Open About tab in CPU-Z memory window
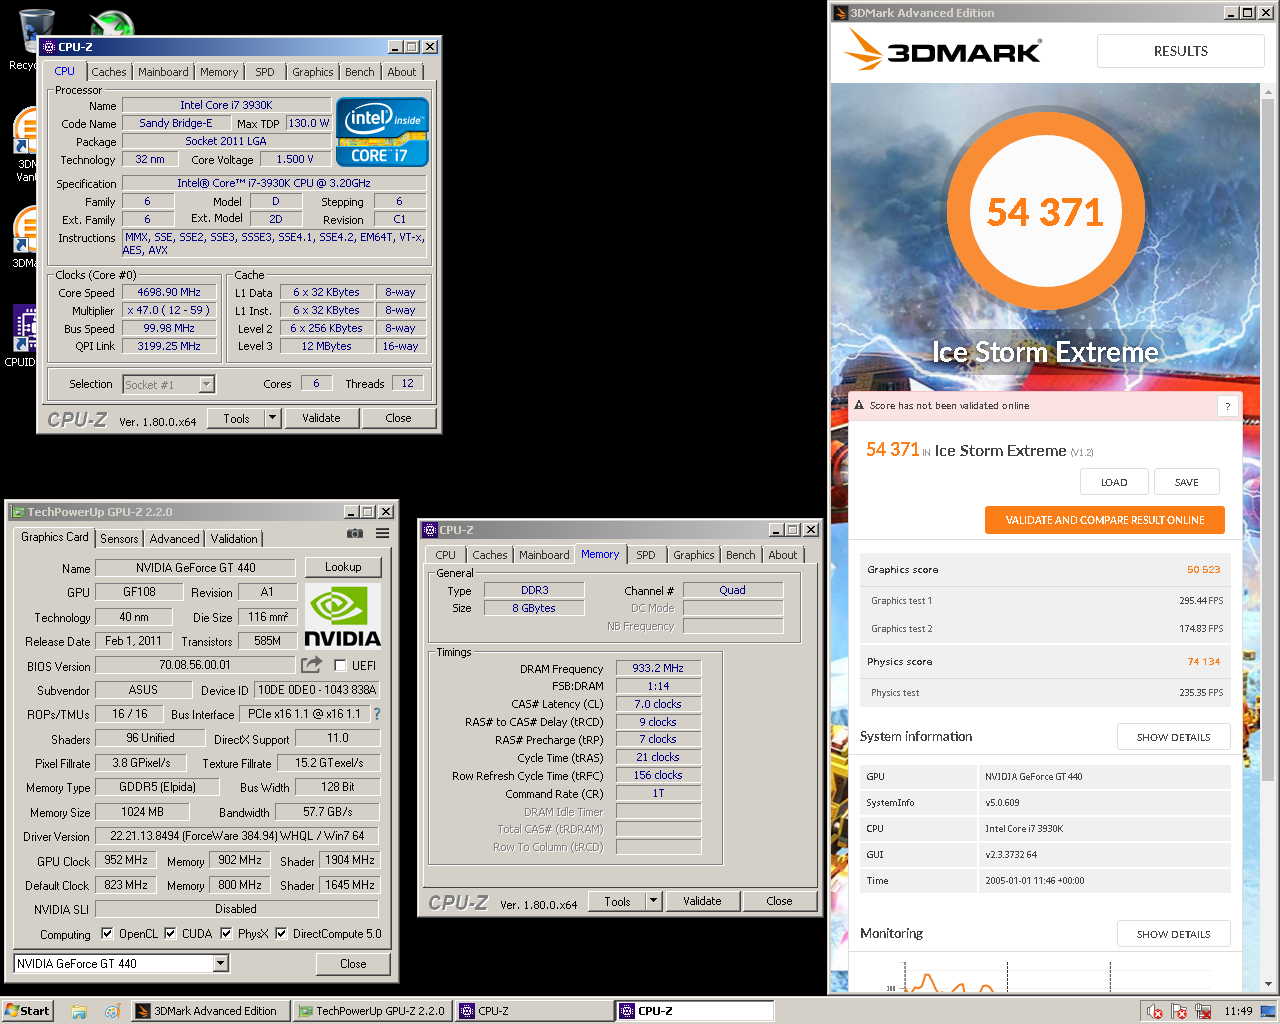 (x=783, y=555)
